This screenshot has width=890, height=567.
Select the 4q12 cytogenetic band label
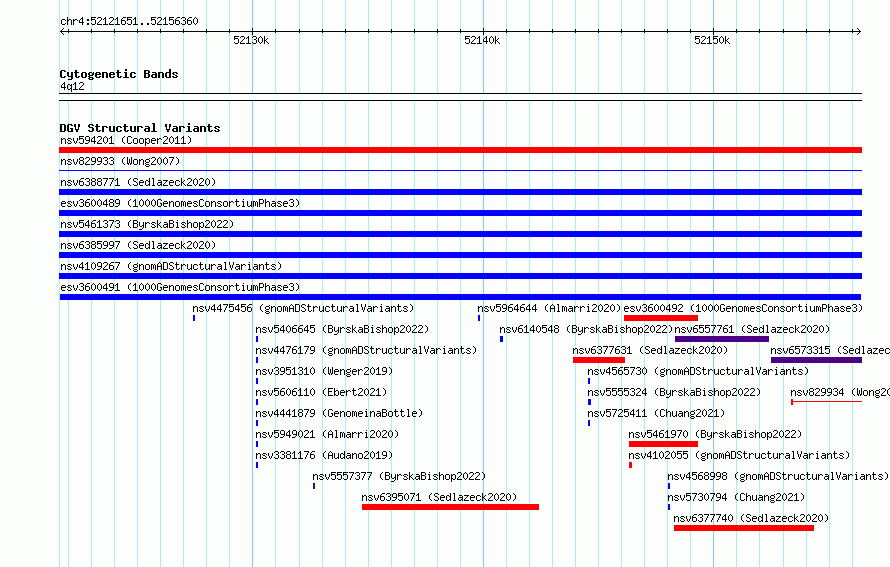(x=72, y=86)
